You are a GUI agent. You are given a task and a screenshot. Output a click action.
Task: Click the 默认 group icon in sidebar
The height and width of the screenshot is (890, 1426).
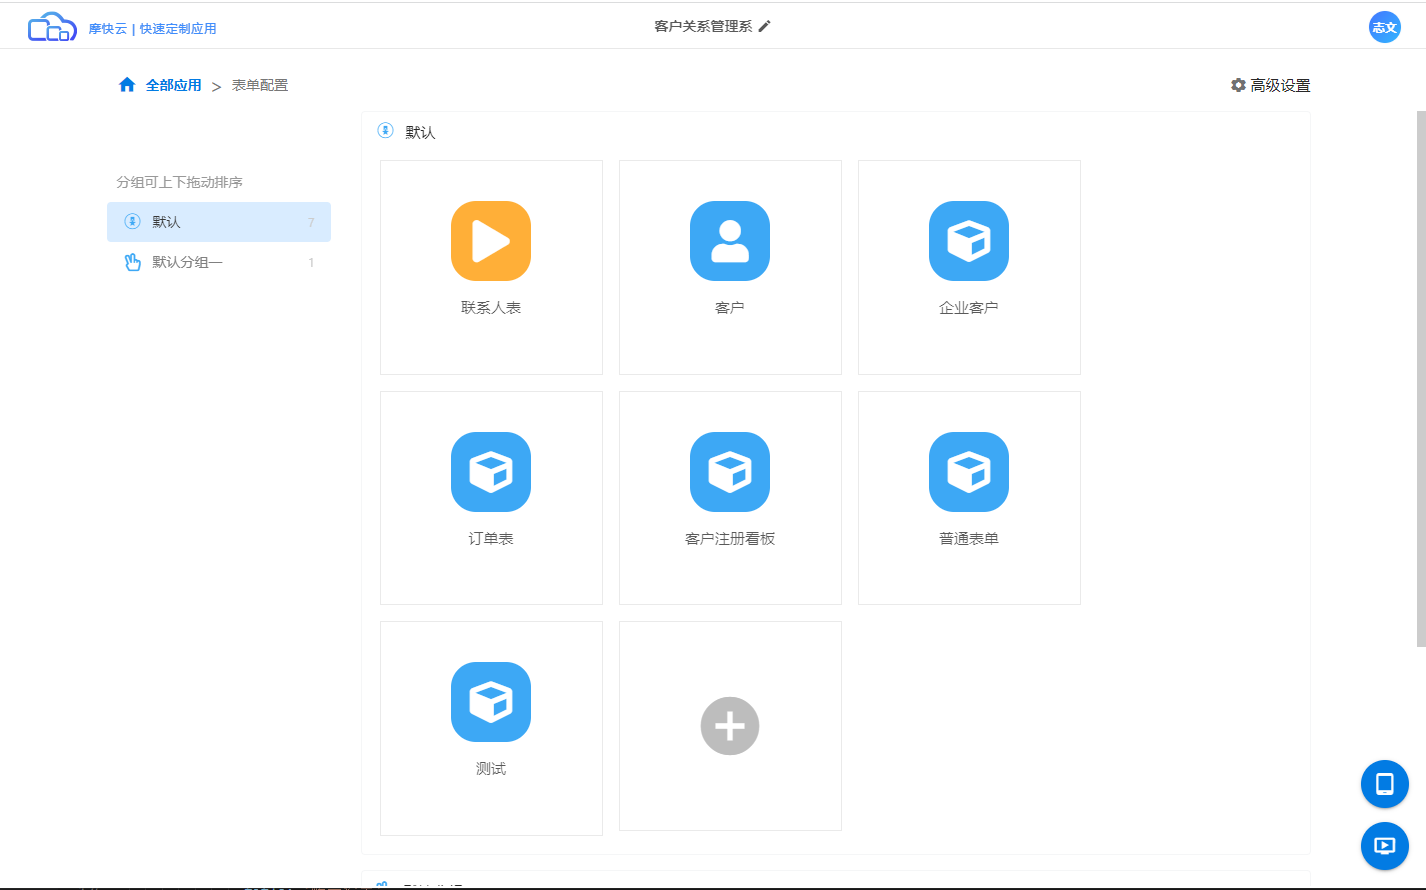(x=132, y=222)
